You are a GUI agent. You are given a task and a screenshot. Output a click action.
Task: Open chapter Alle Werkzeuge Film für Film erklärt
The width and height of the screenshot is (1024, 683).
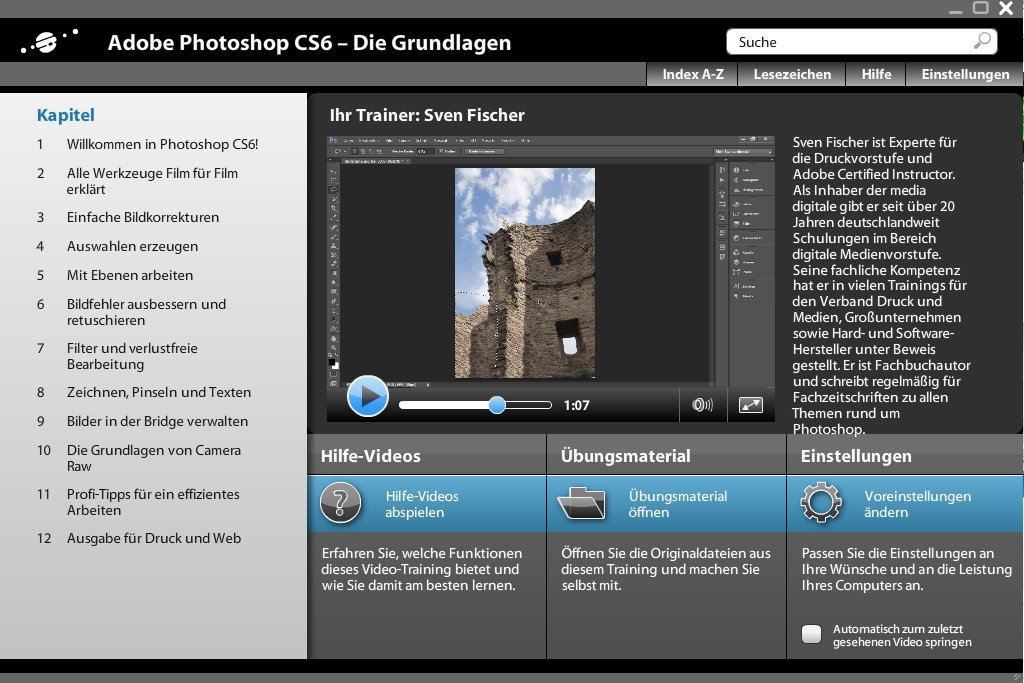[152, 181]
